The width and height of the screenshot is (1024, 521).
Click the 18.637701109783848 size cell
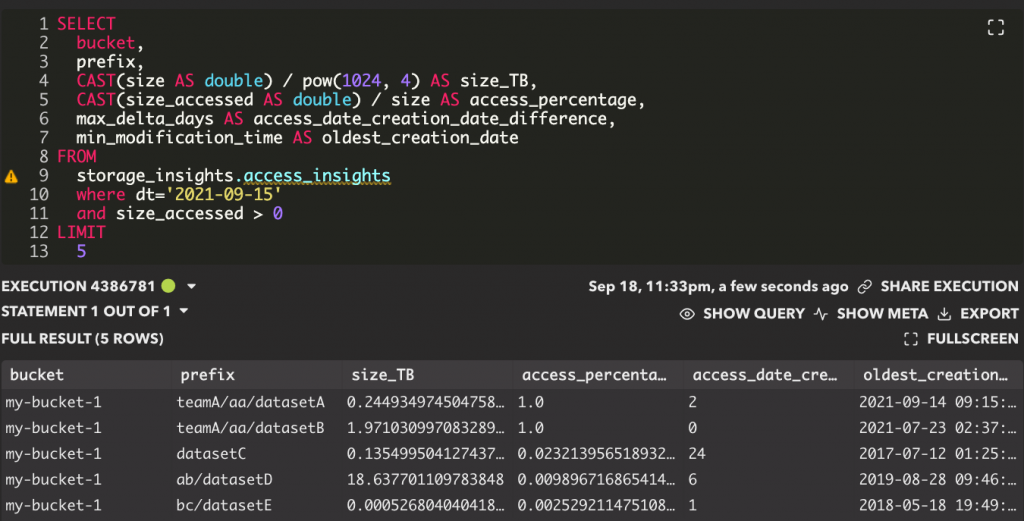(425, 479)
